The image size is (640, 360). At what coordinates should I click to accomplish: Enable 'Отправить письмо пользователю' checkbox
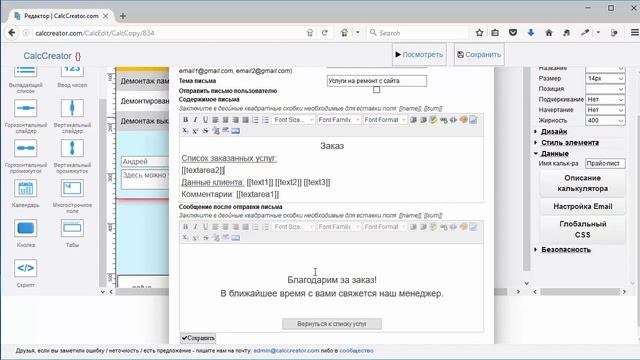[x=376, y=89]
